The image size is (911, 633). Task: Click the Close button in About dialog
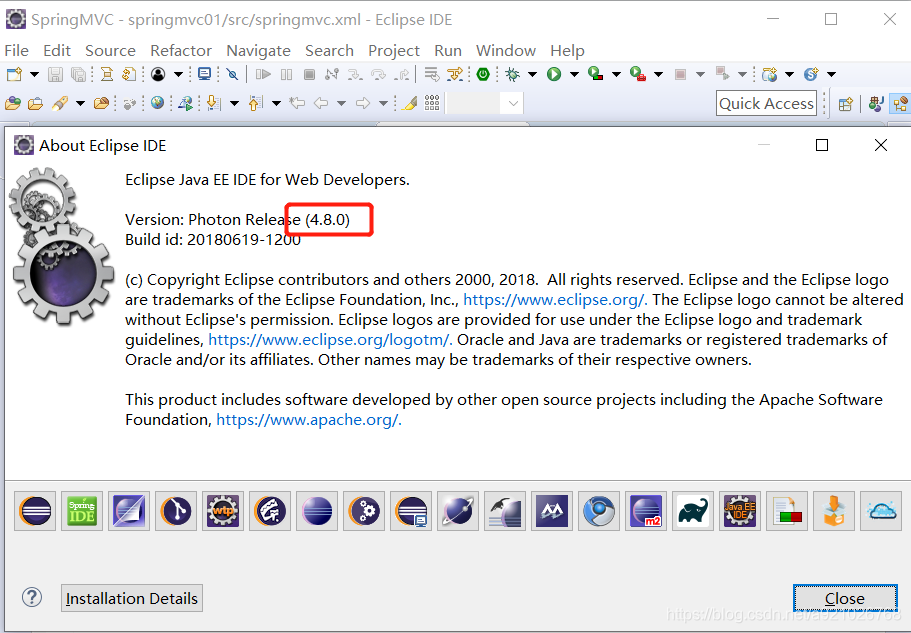click(845, 598)
